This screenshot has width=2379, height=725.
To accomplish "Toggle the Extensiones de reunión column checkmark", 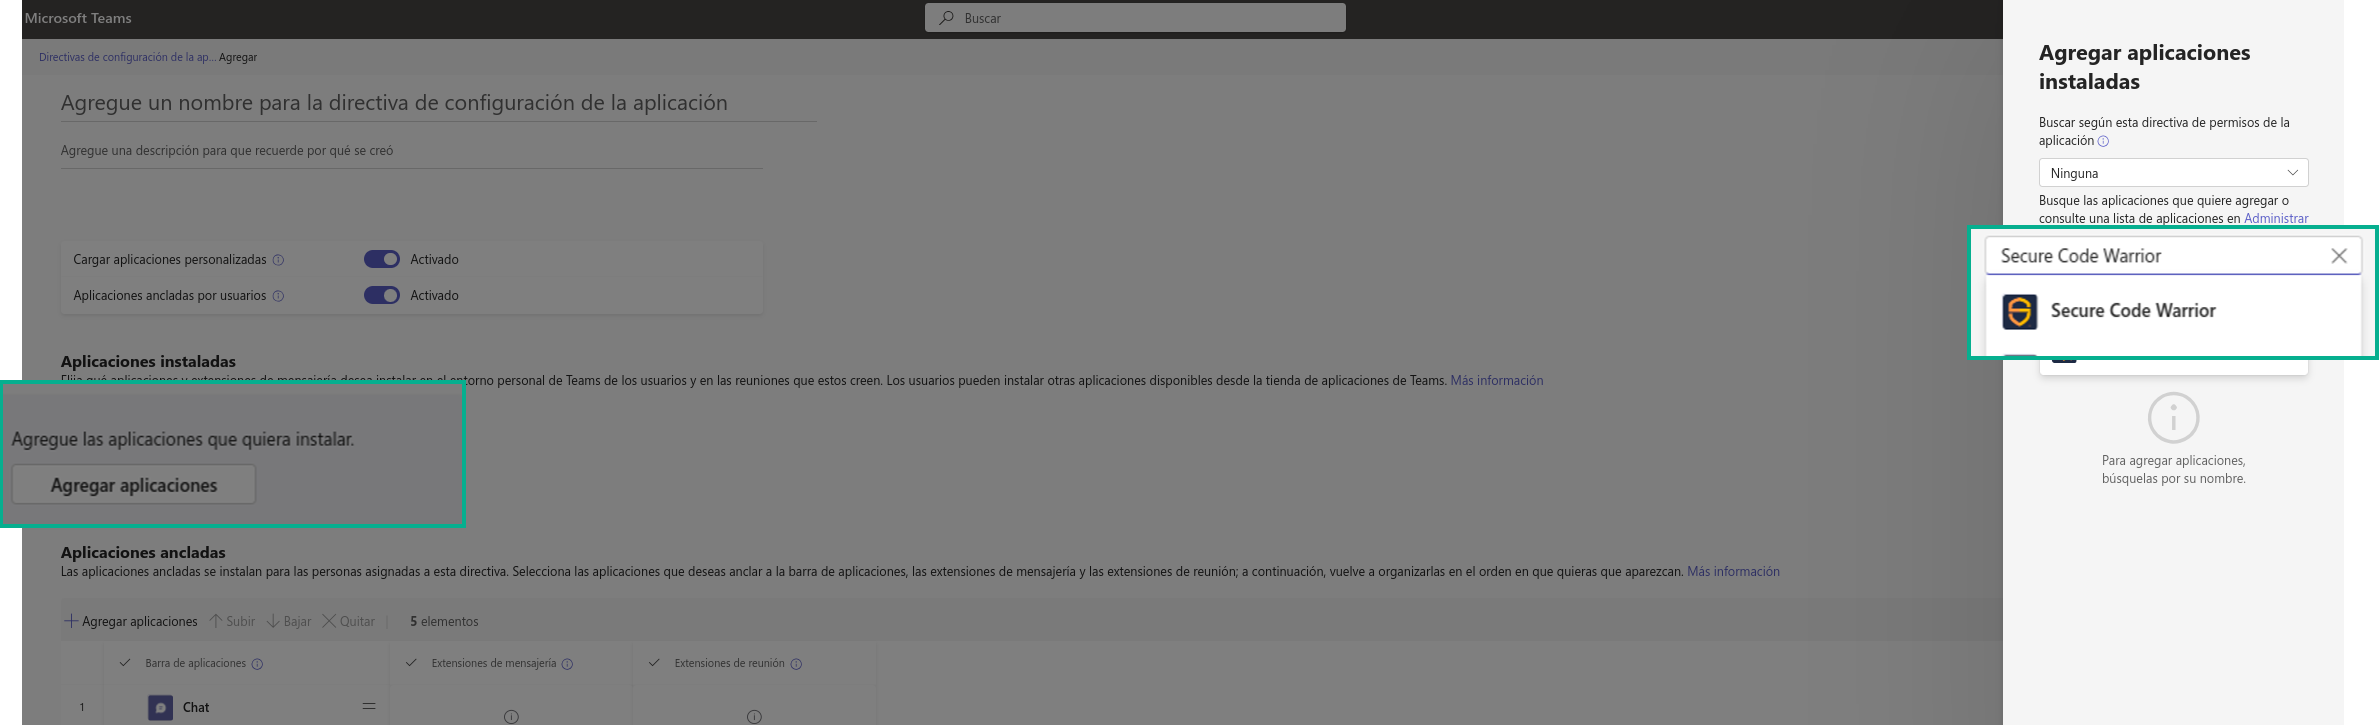I will coord(654,663).
